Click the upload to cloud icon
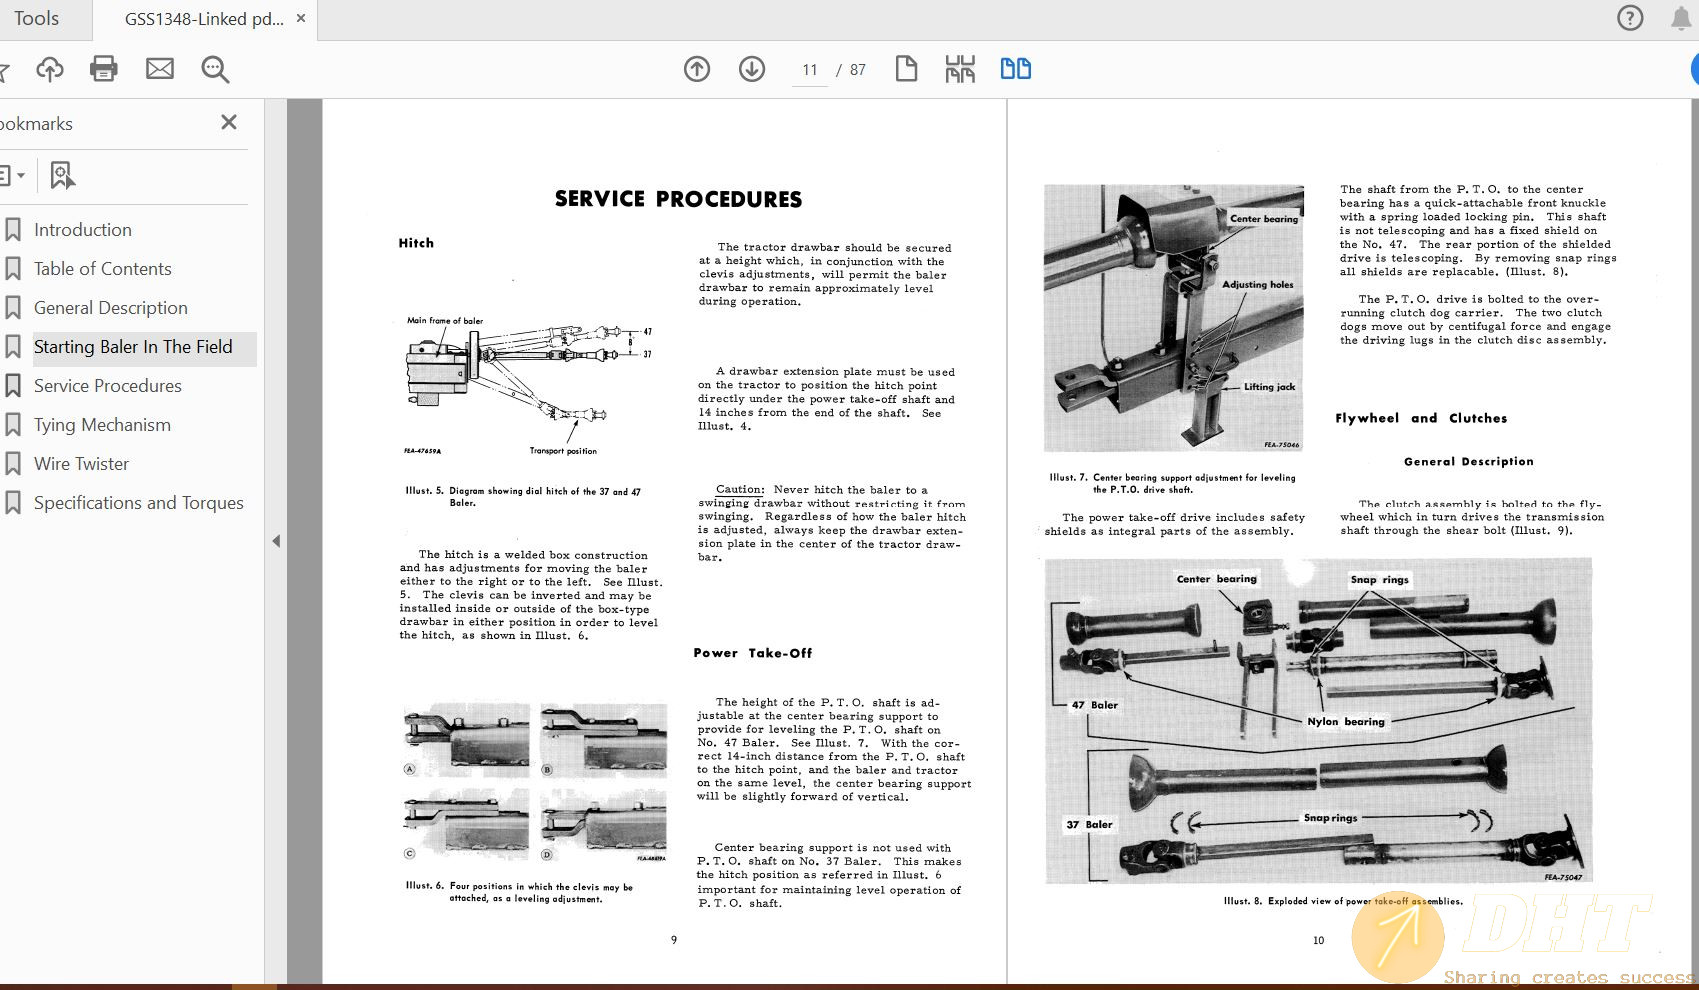Image resolution: width=1699 pixels, height=990 pixels. click(49, 69)
